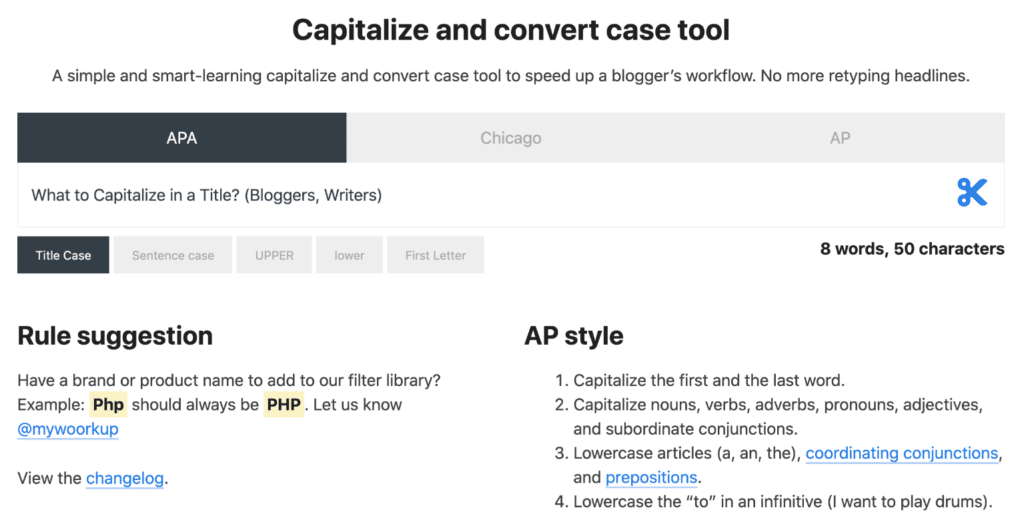This screenshot has width=1024, height=528.
Task: Click the blue scissors cut icon
Action: point(972,193)
